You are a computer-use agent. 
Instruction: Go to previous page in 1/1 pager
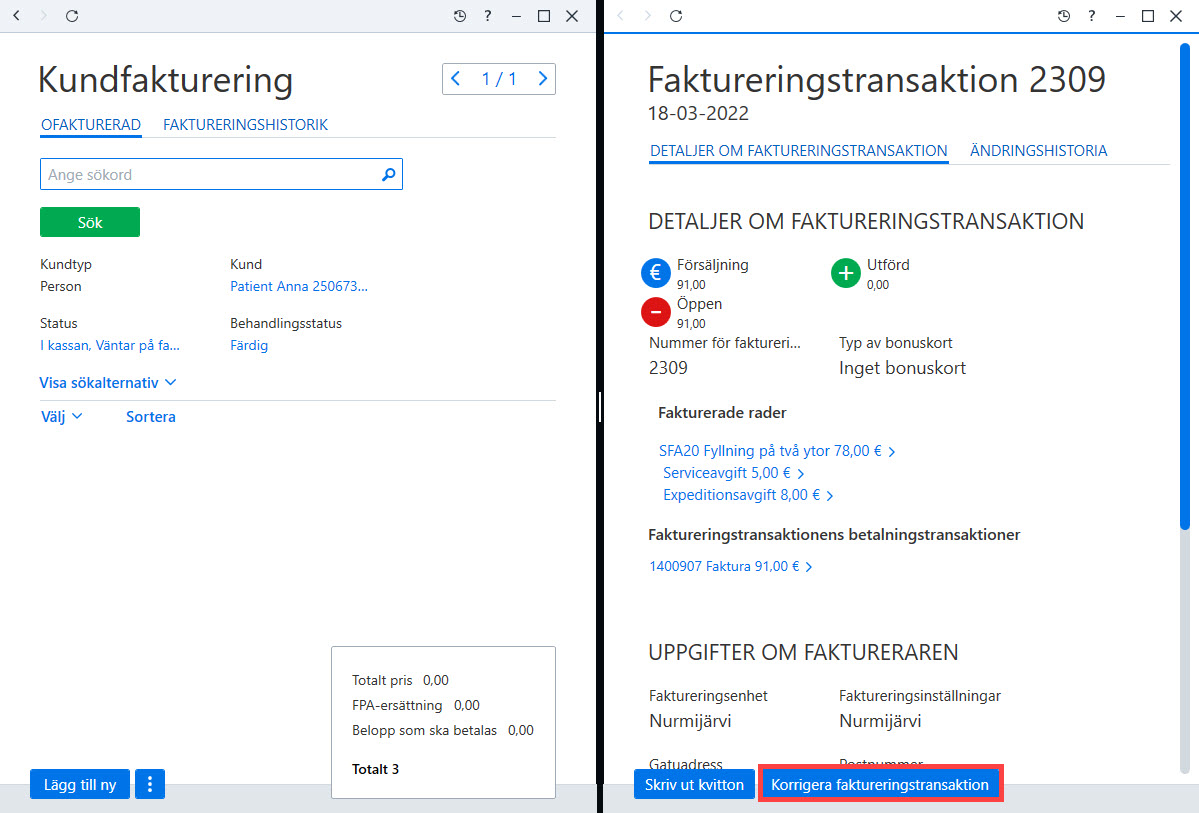pyautogui.click(x=456, y=79)
